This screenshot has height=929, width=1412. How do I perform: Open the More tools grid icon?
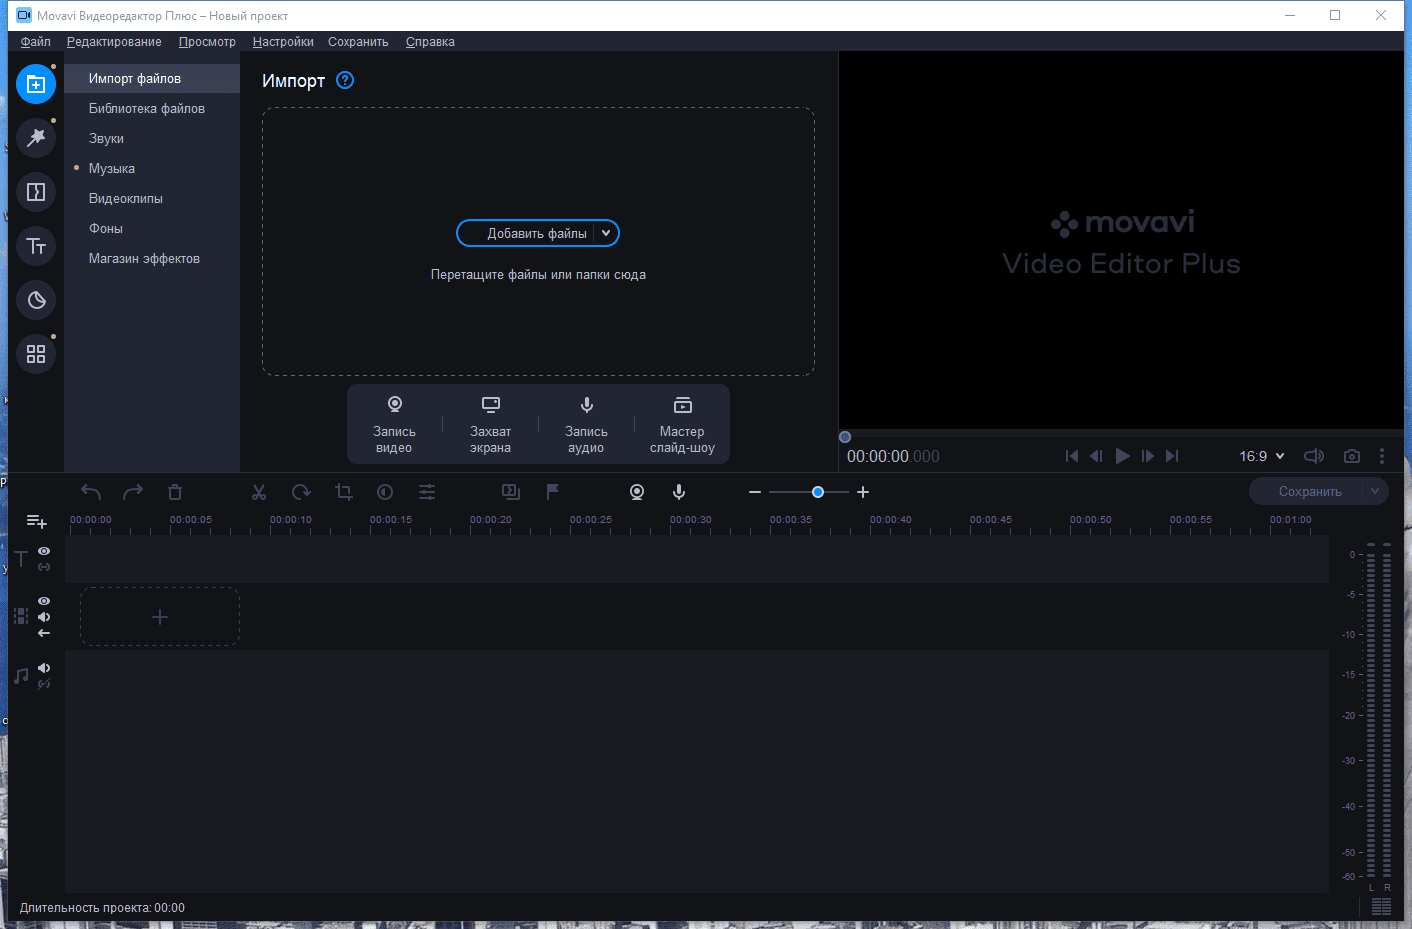[x=36, y=354]
